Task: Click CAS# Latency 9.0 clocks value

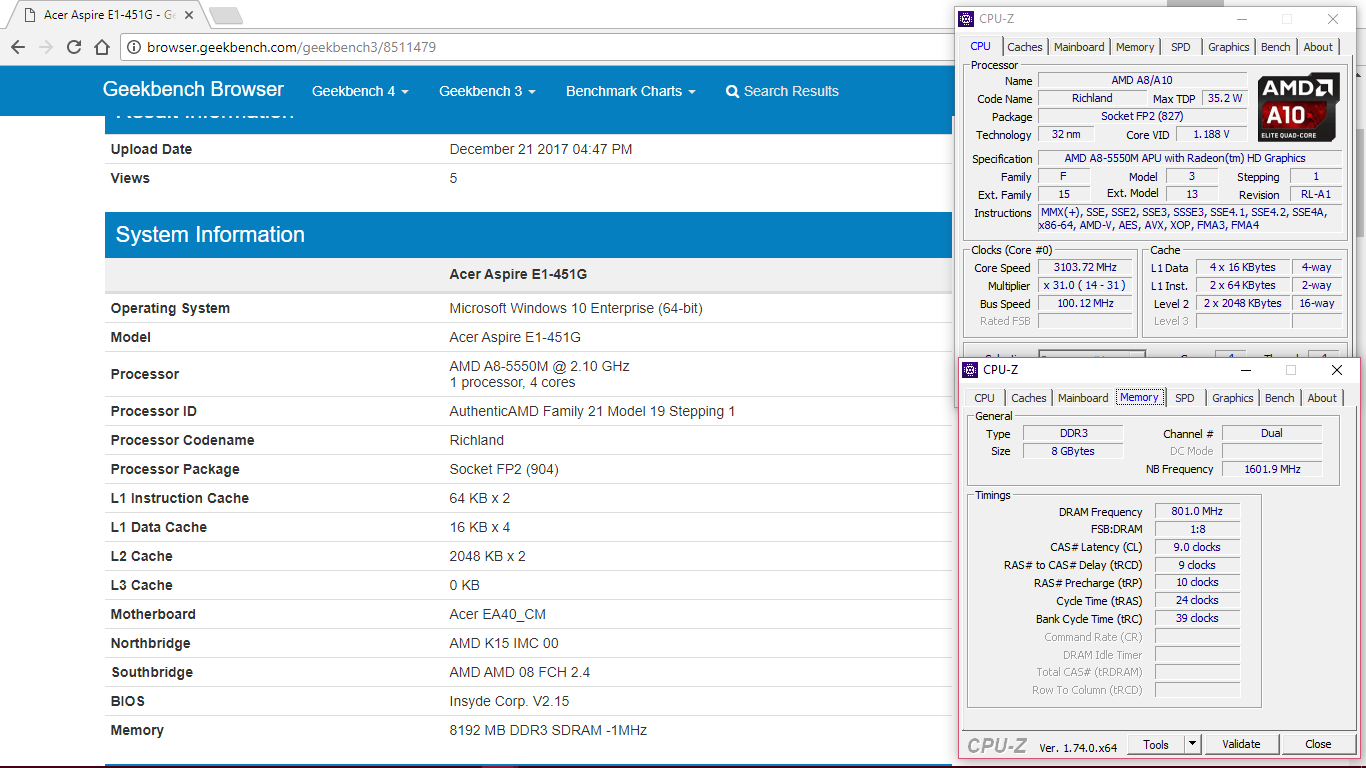Action: (1197, 547)
